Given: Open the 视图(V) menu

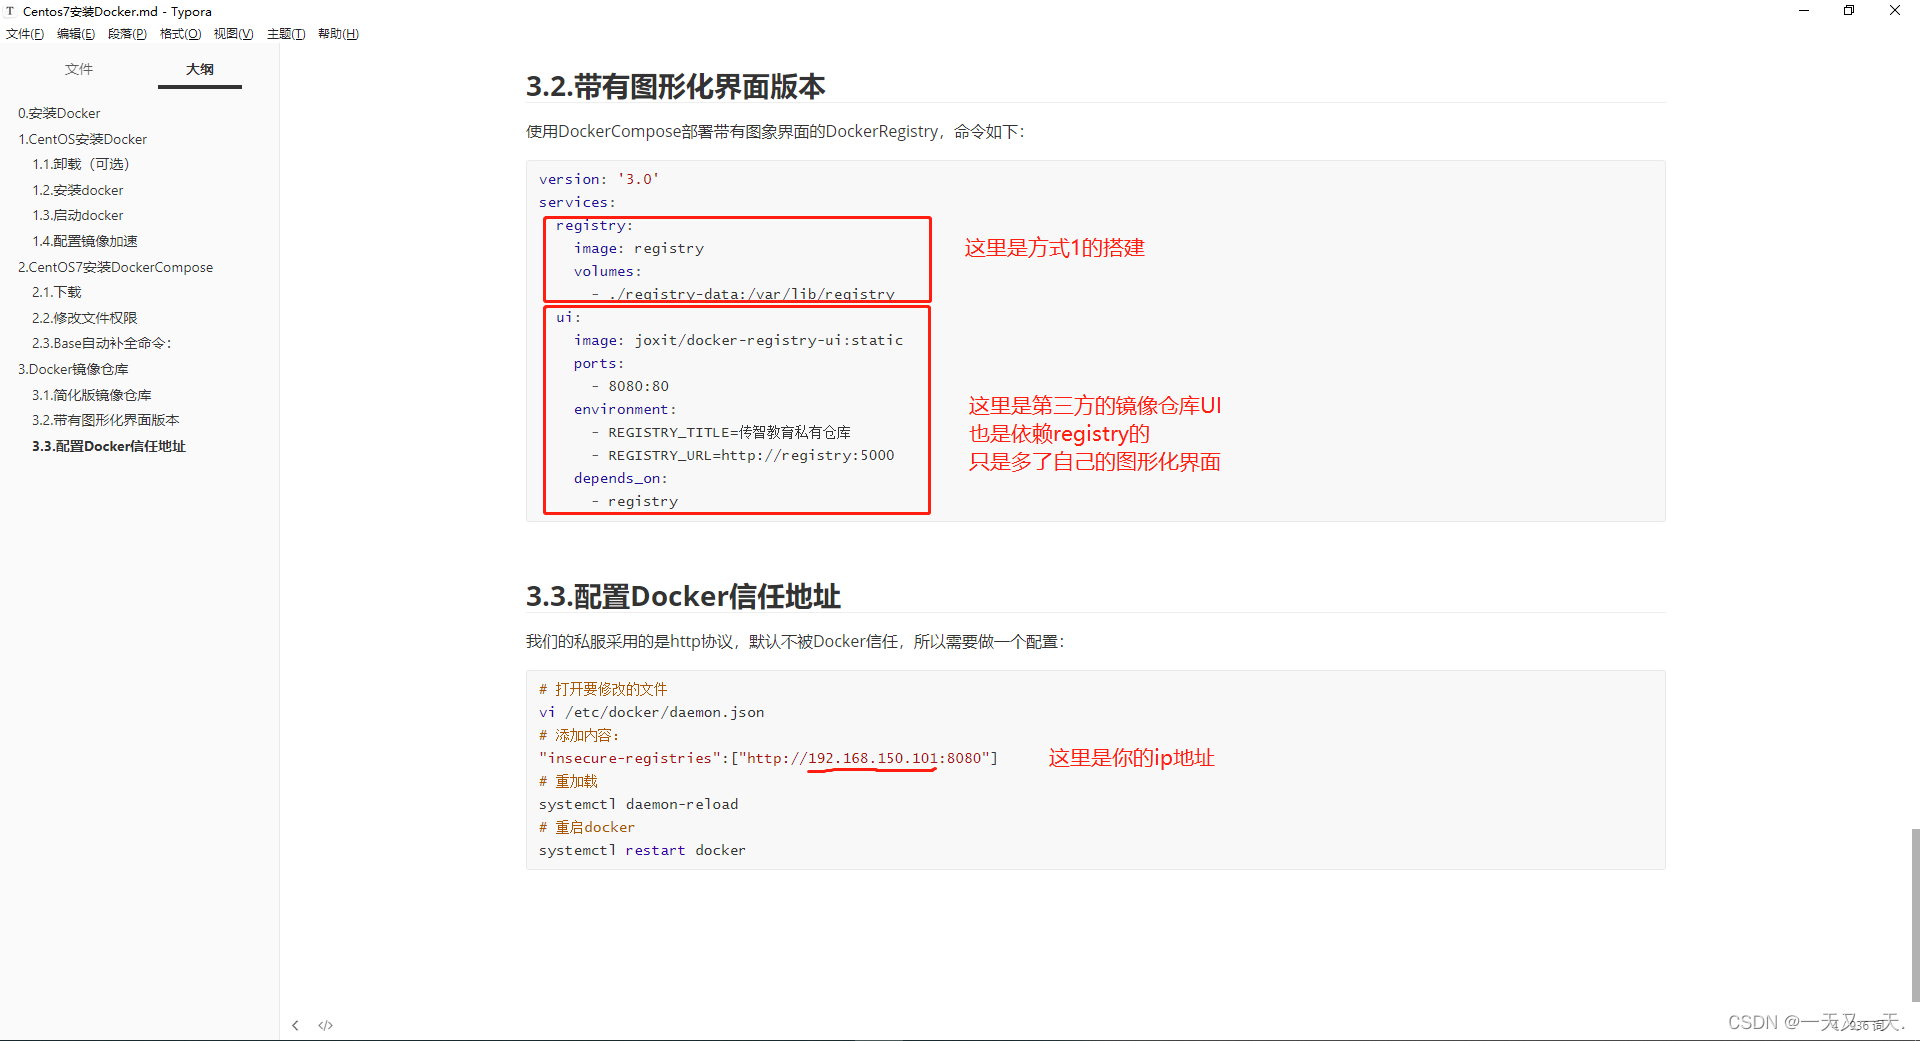Looking at the screenshot, I should 233,33.
